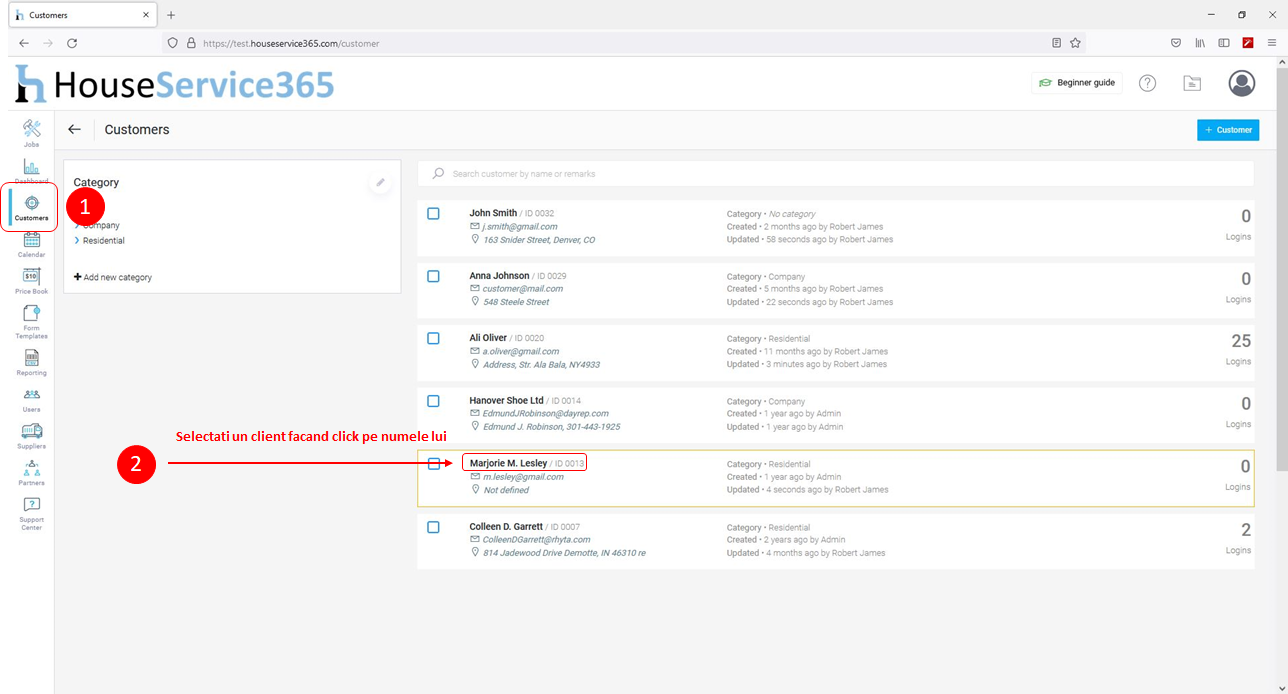The width and height of the screenshot is (1288, 694).
Task: Open the Suppliers sidebar item
Action: click(31, 436)
